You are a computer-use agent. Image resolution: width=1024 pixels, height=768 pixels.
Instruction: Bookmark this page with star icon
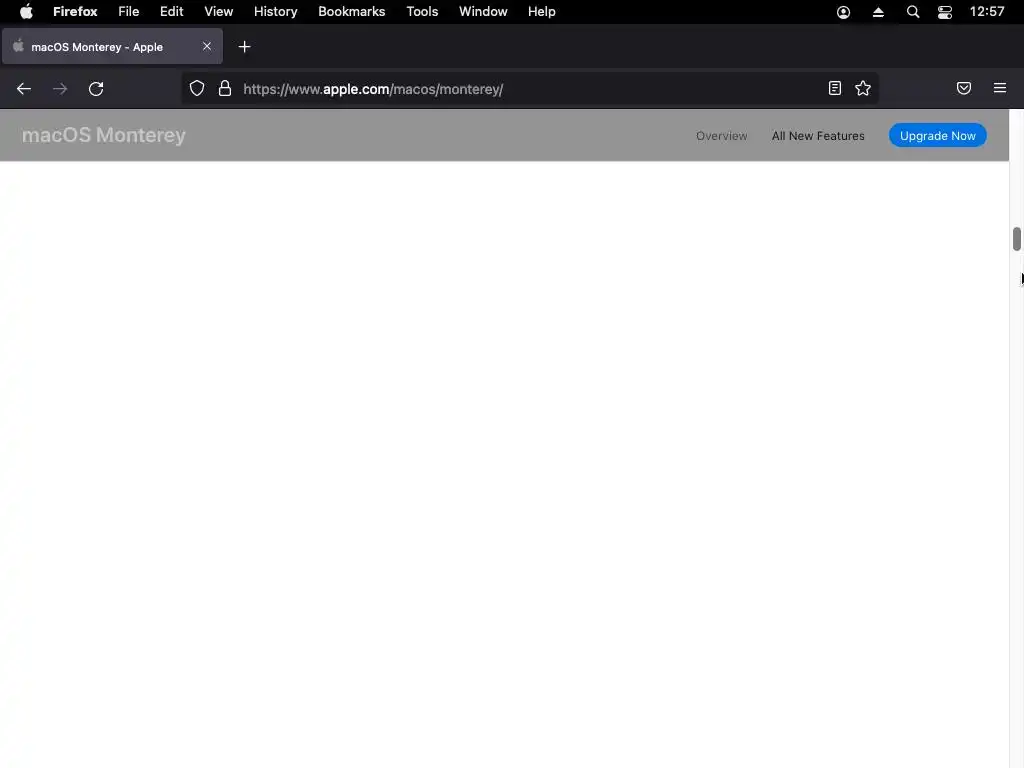pyautogui.click(x=863, y=88)
